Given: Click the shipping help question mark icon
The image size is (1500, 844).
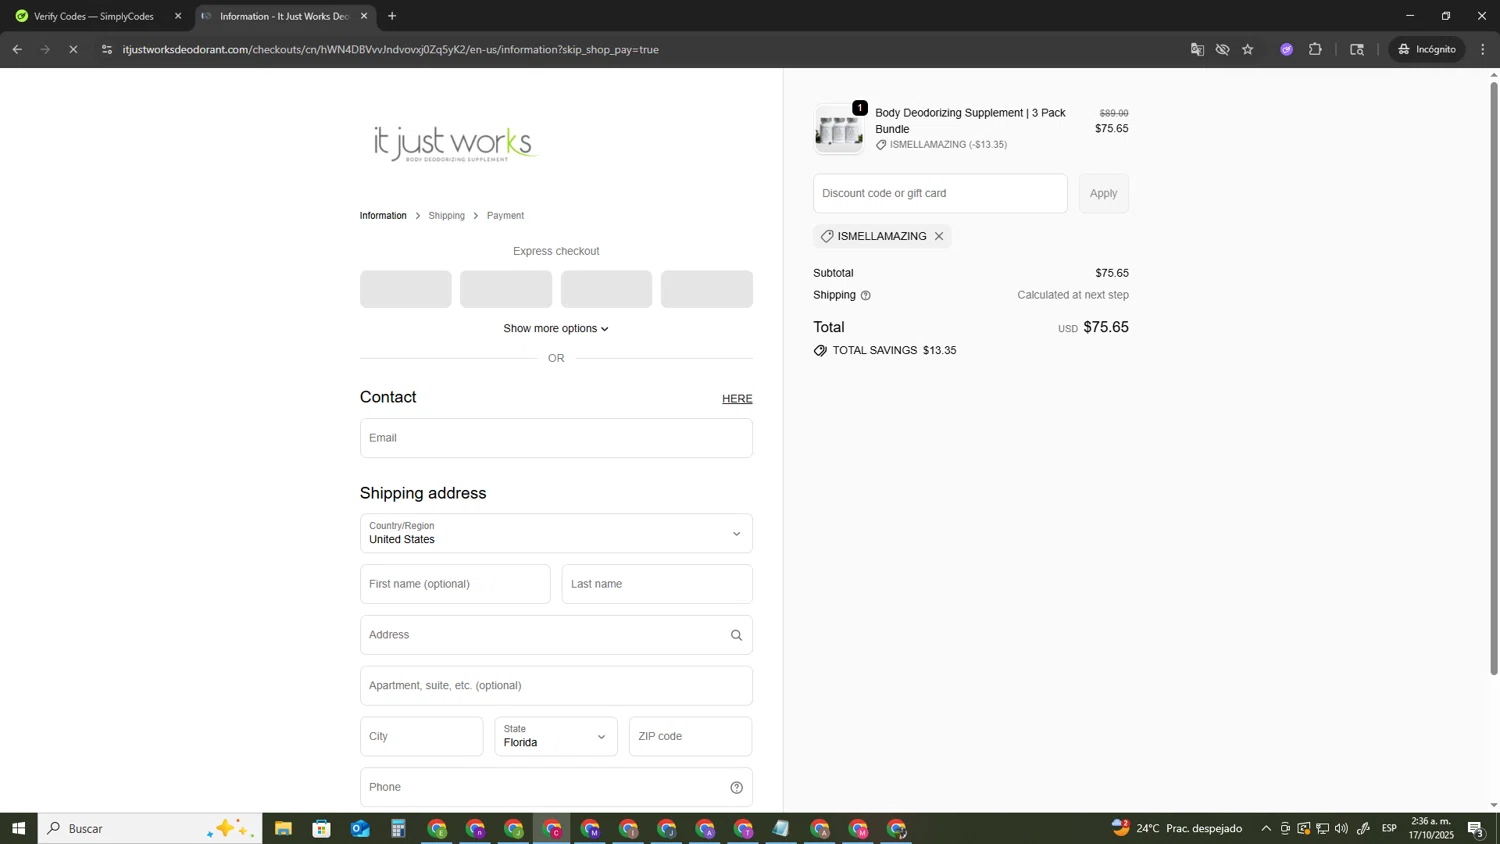Looking at the screenshot, I should [x=866, y=296].
